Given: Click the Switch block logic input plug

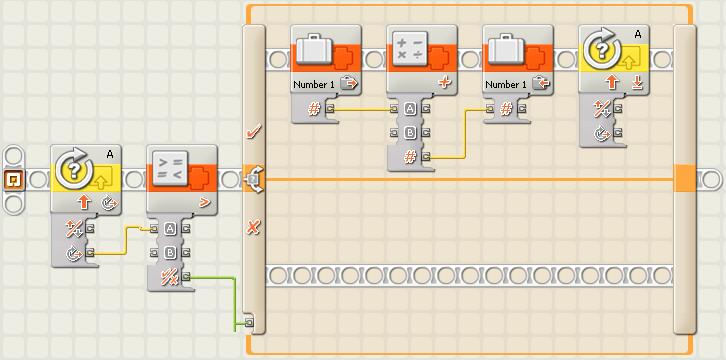Looking at the screenshot, I should point(249,322).
